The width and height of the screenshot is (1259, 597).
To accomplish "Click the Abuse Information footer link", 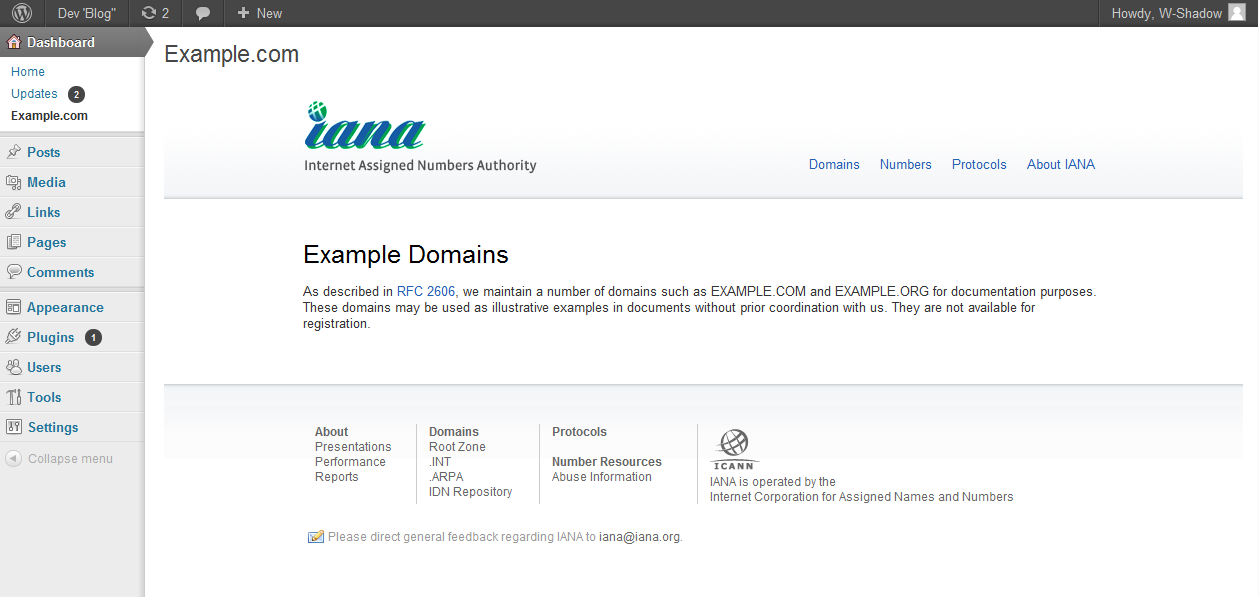I will point(602,477).
